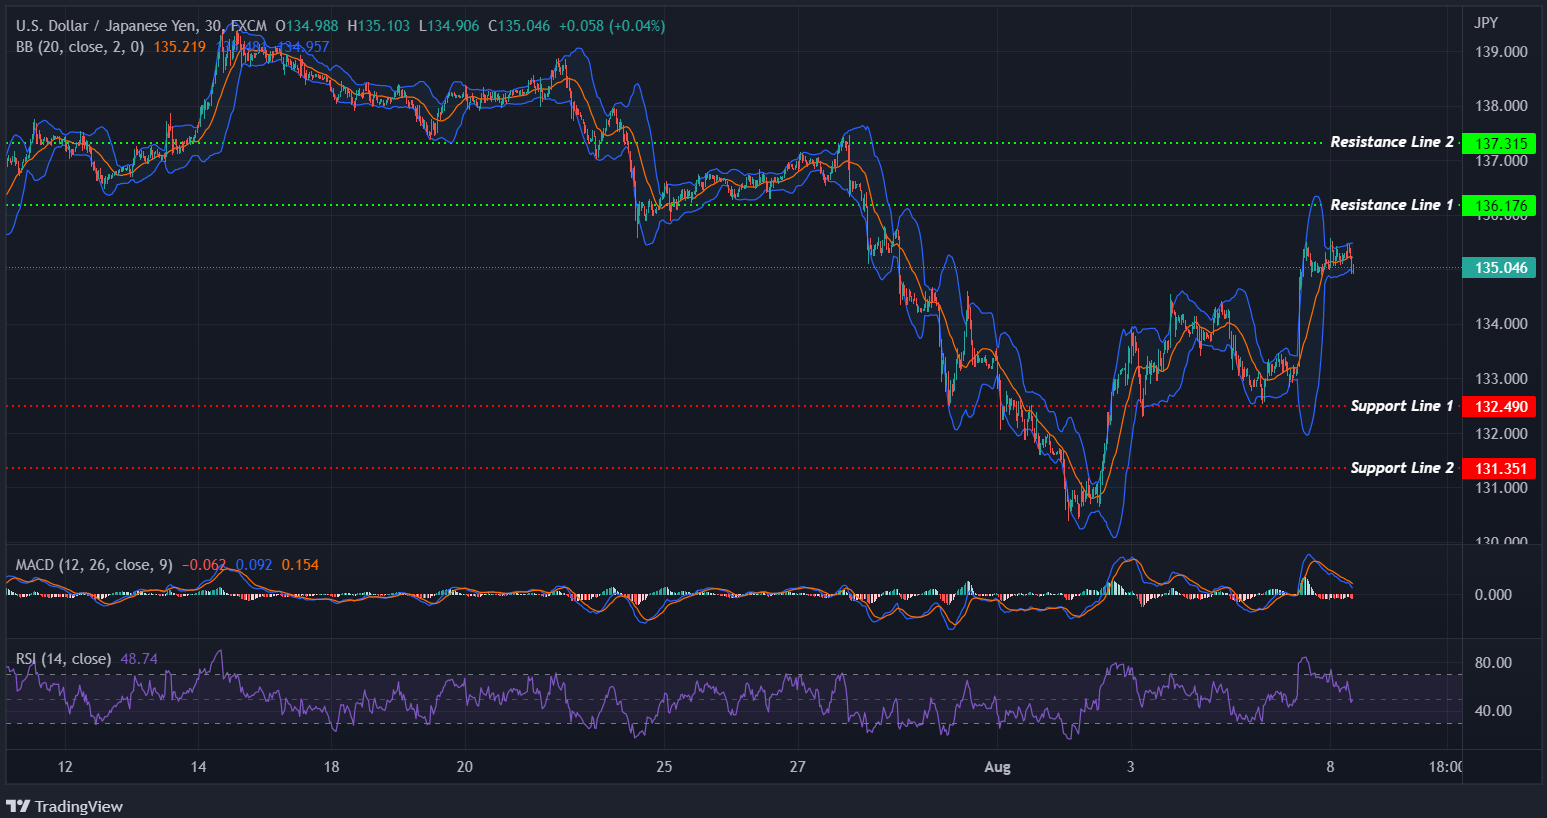1547x818 pixels.
Task: Click the Support Line 2 label showing 131.351
Action: pos(1500,468)
